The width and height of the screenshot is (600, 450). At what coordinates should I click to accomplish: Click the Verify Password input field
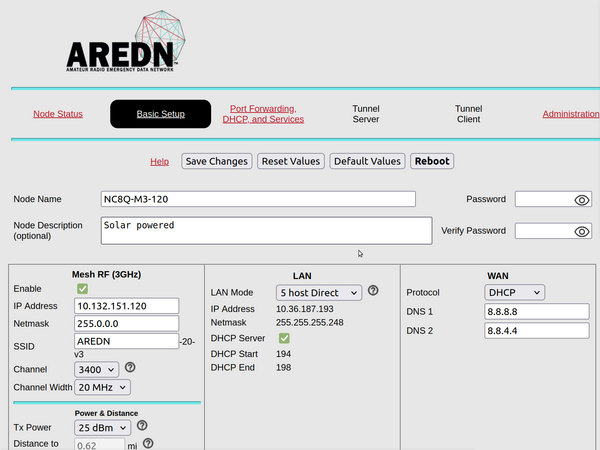tap(553, 231)
